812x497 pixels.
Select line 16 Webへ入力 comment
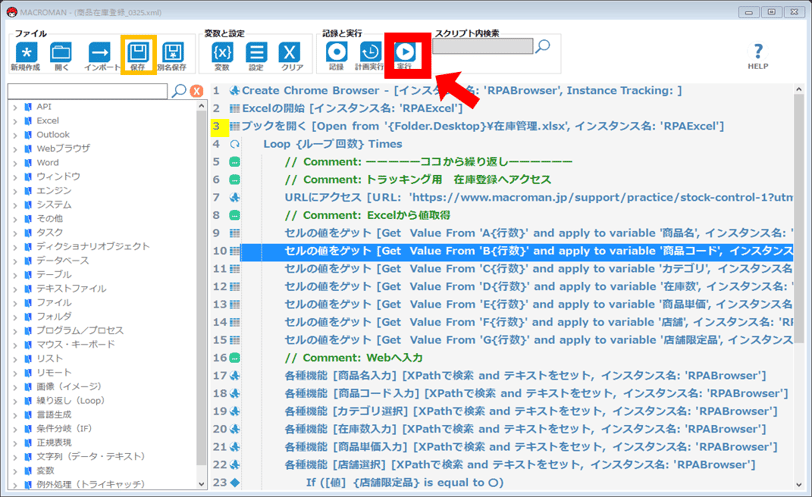tap(354, 358)
